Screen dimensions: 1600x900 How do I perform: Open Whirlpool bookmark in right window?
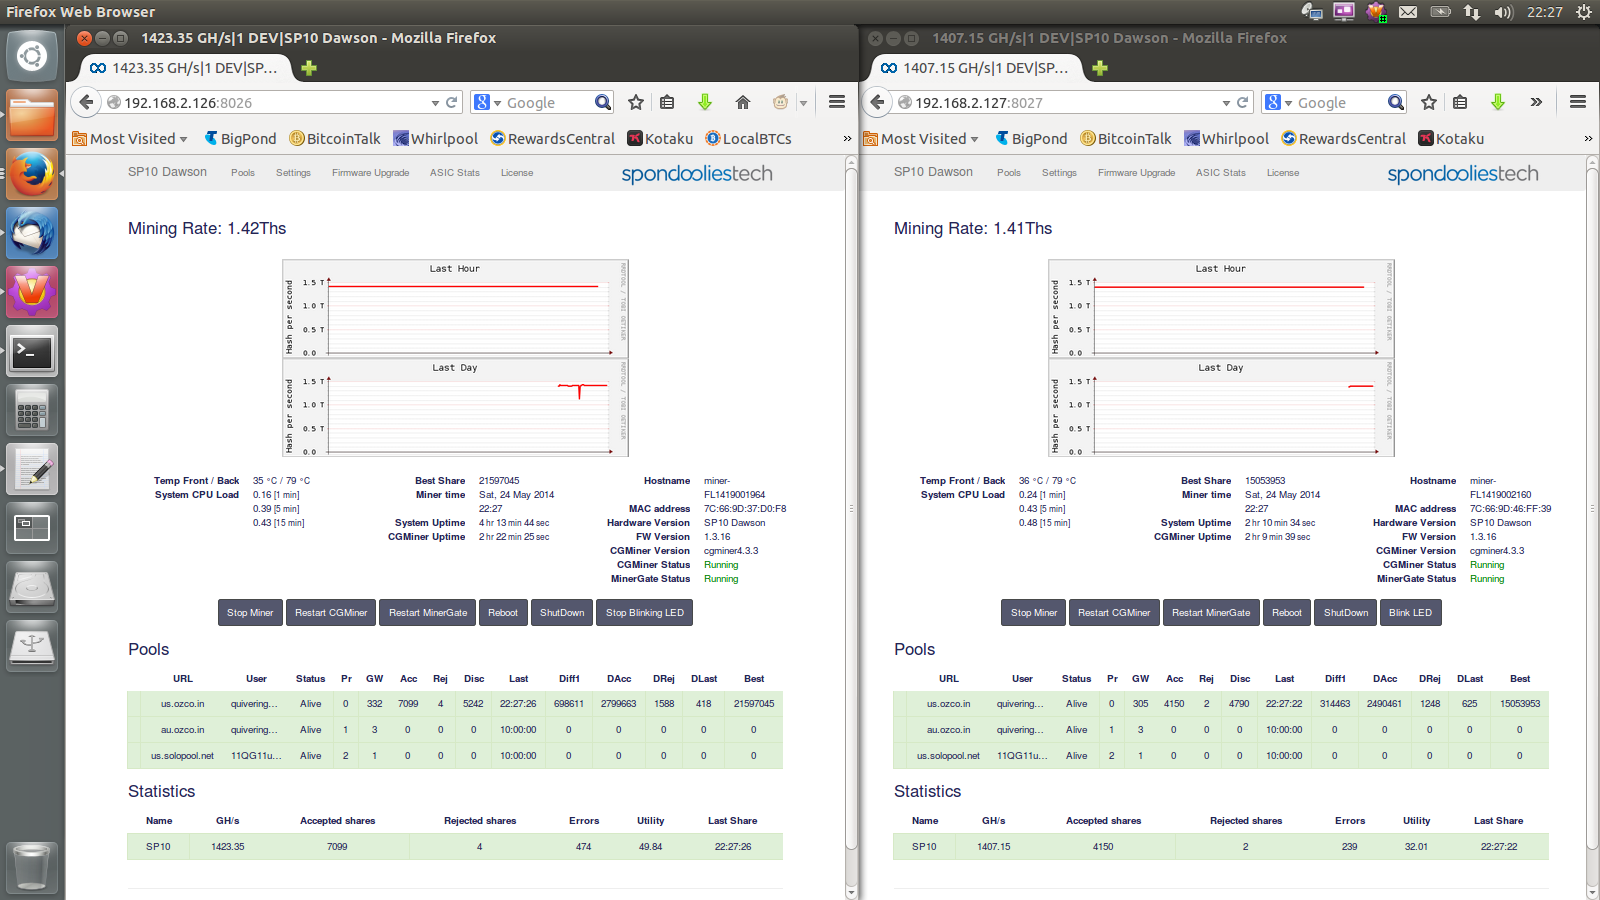[1226, 139]
